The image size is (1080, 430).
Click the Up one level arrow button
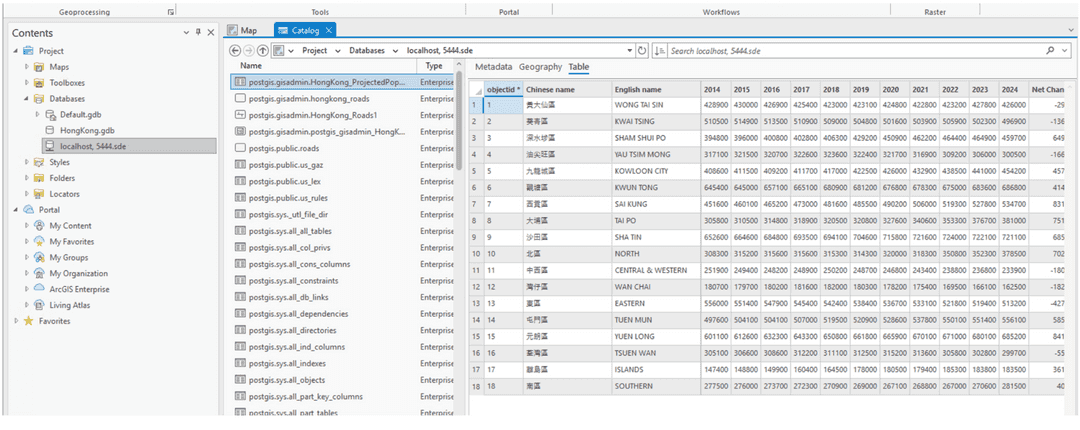[263, 50]
